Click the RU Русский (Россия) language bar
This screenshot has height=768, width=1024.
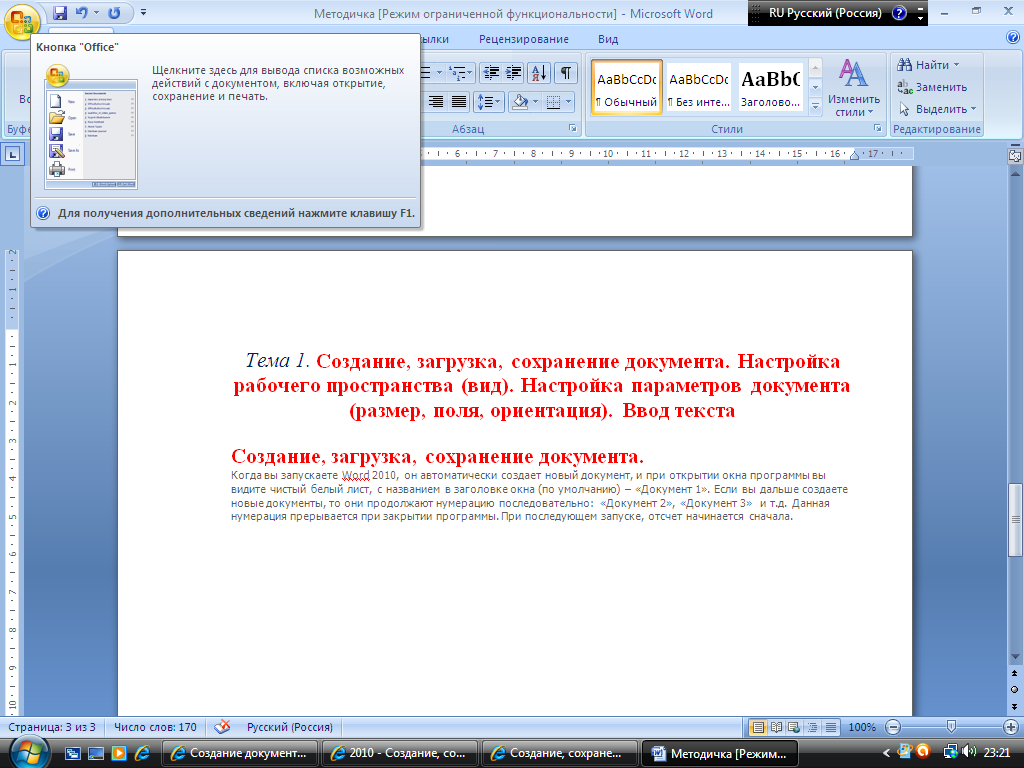[825, 13]
